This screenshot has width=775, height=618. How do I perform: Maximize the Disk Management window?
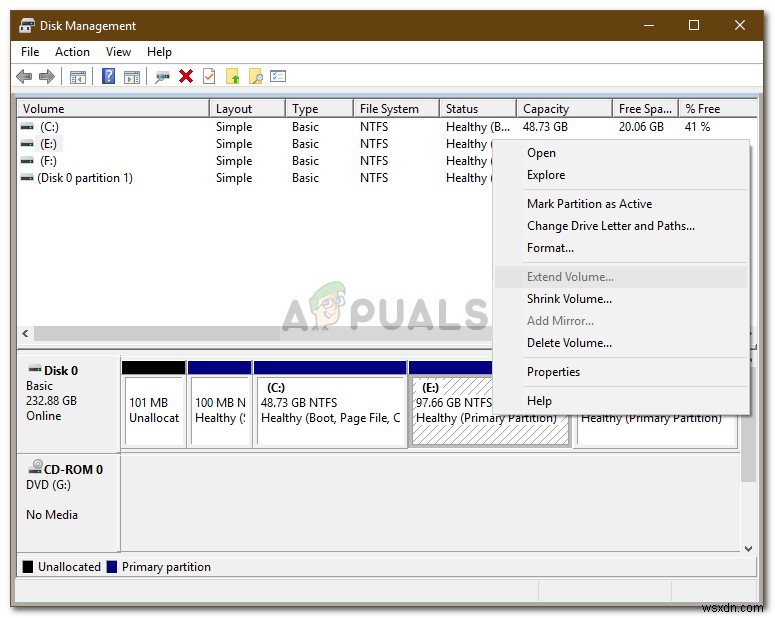point(694,25)
